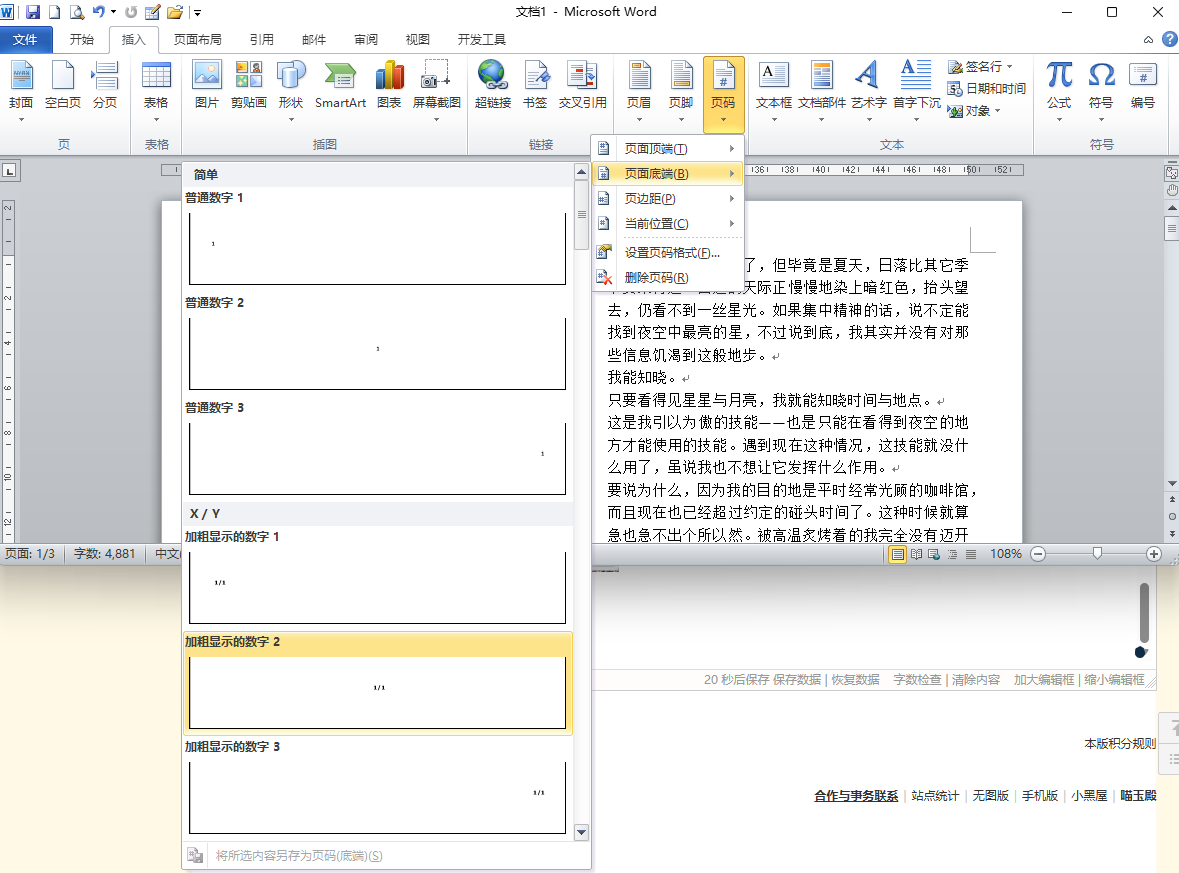Click the zoom slider handle
The width and height of the screenshot is (1179, 873).
(x=1097, y=554)
